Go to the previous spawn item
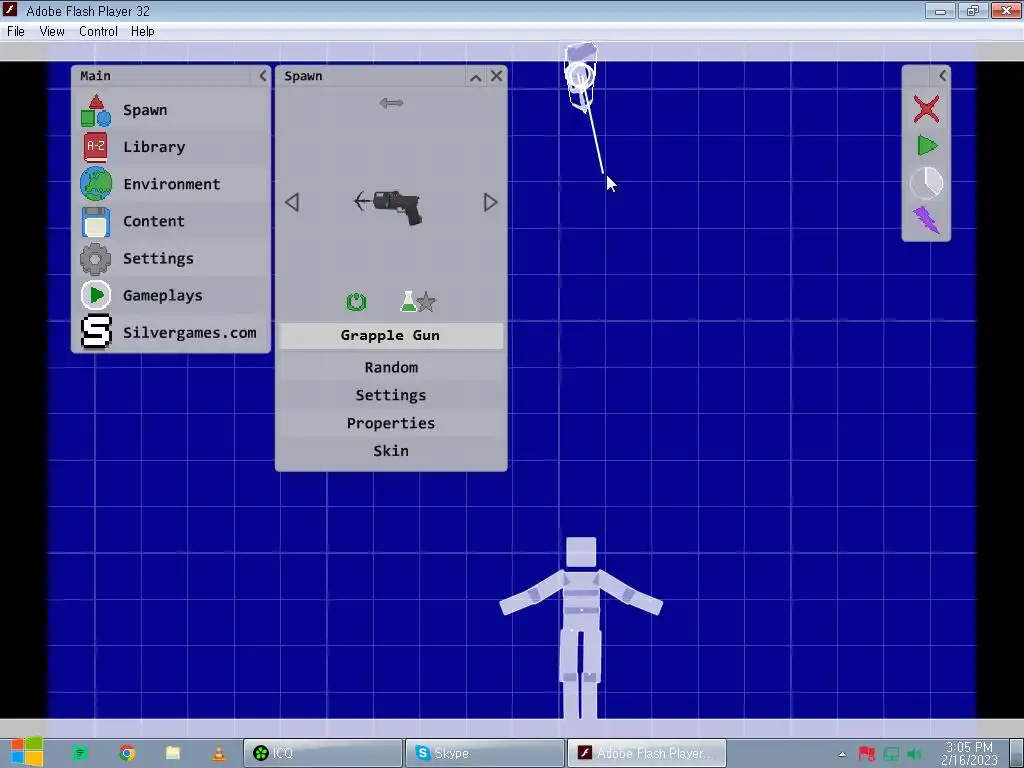 [x=292, y=202]
